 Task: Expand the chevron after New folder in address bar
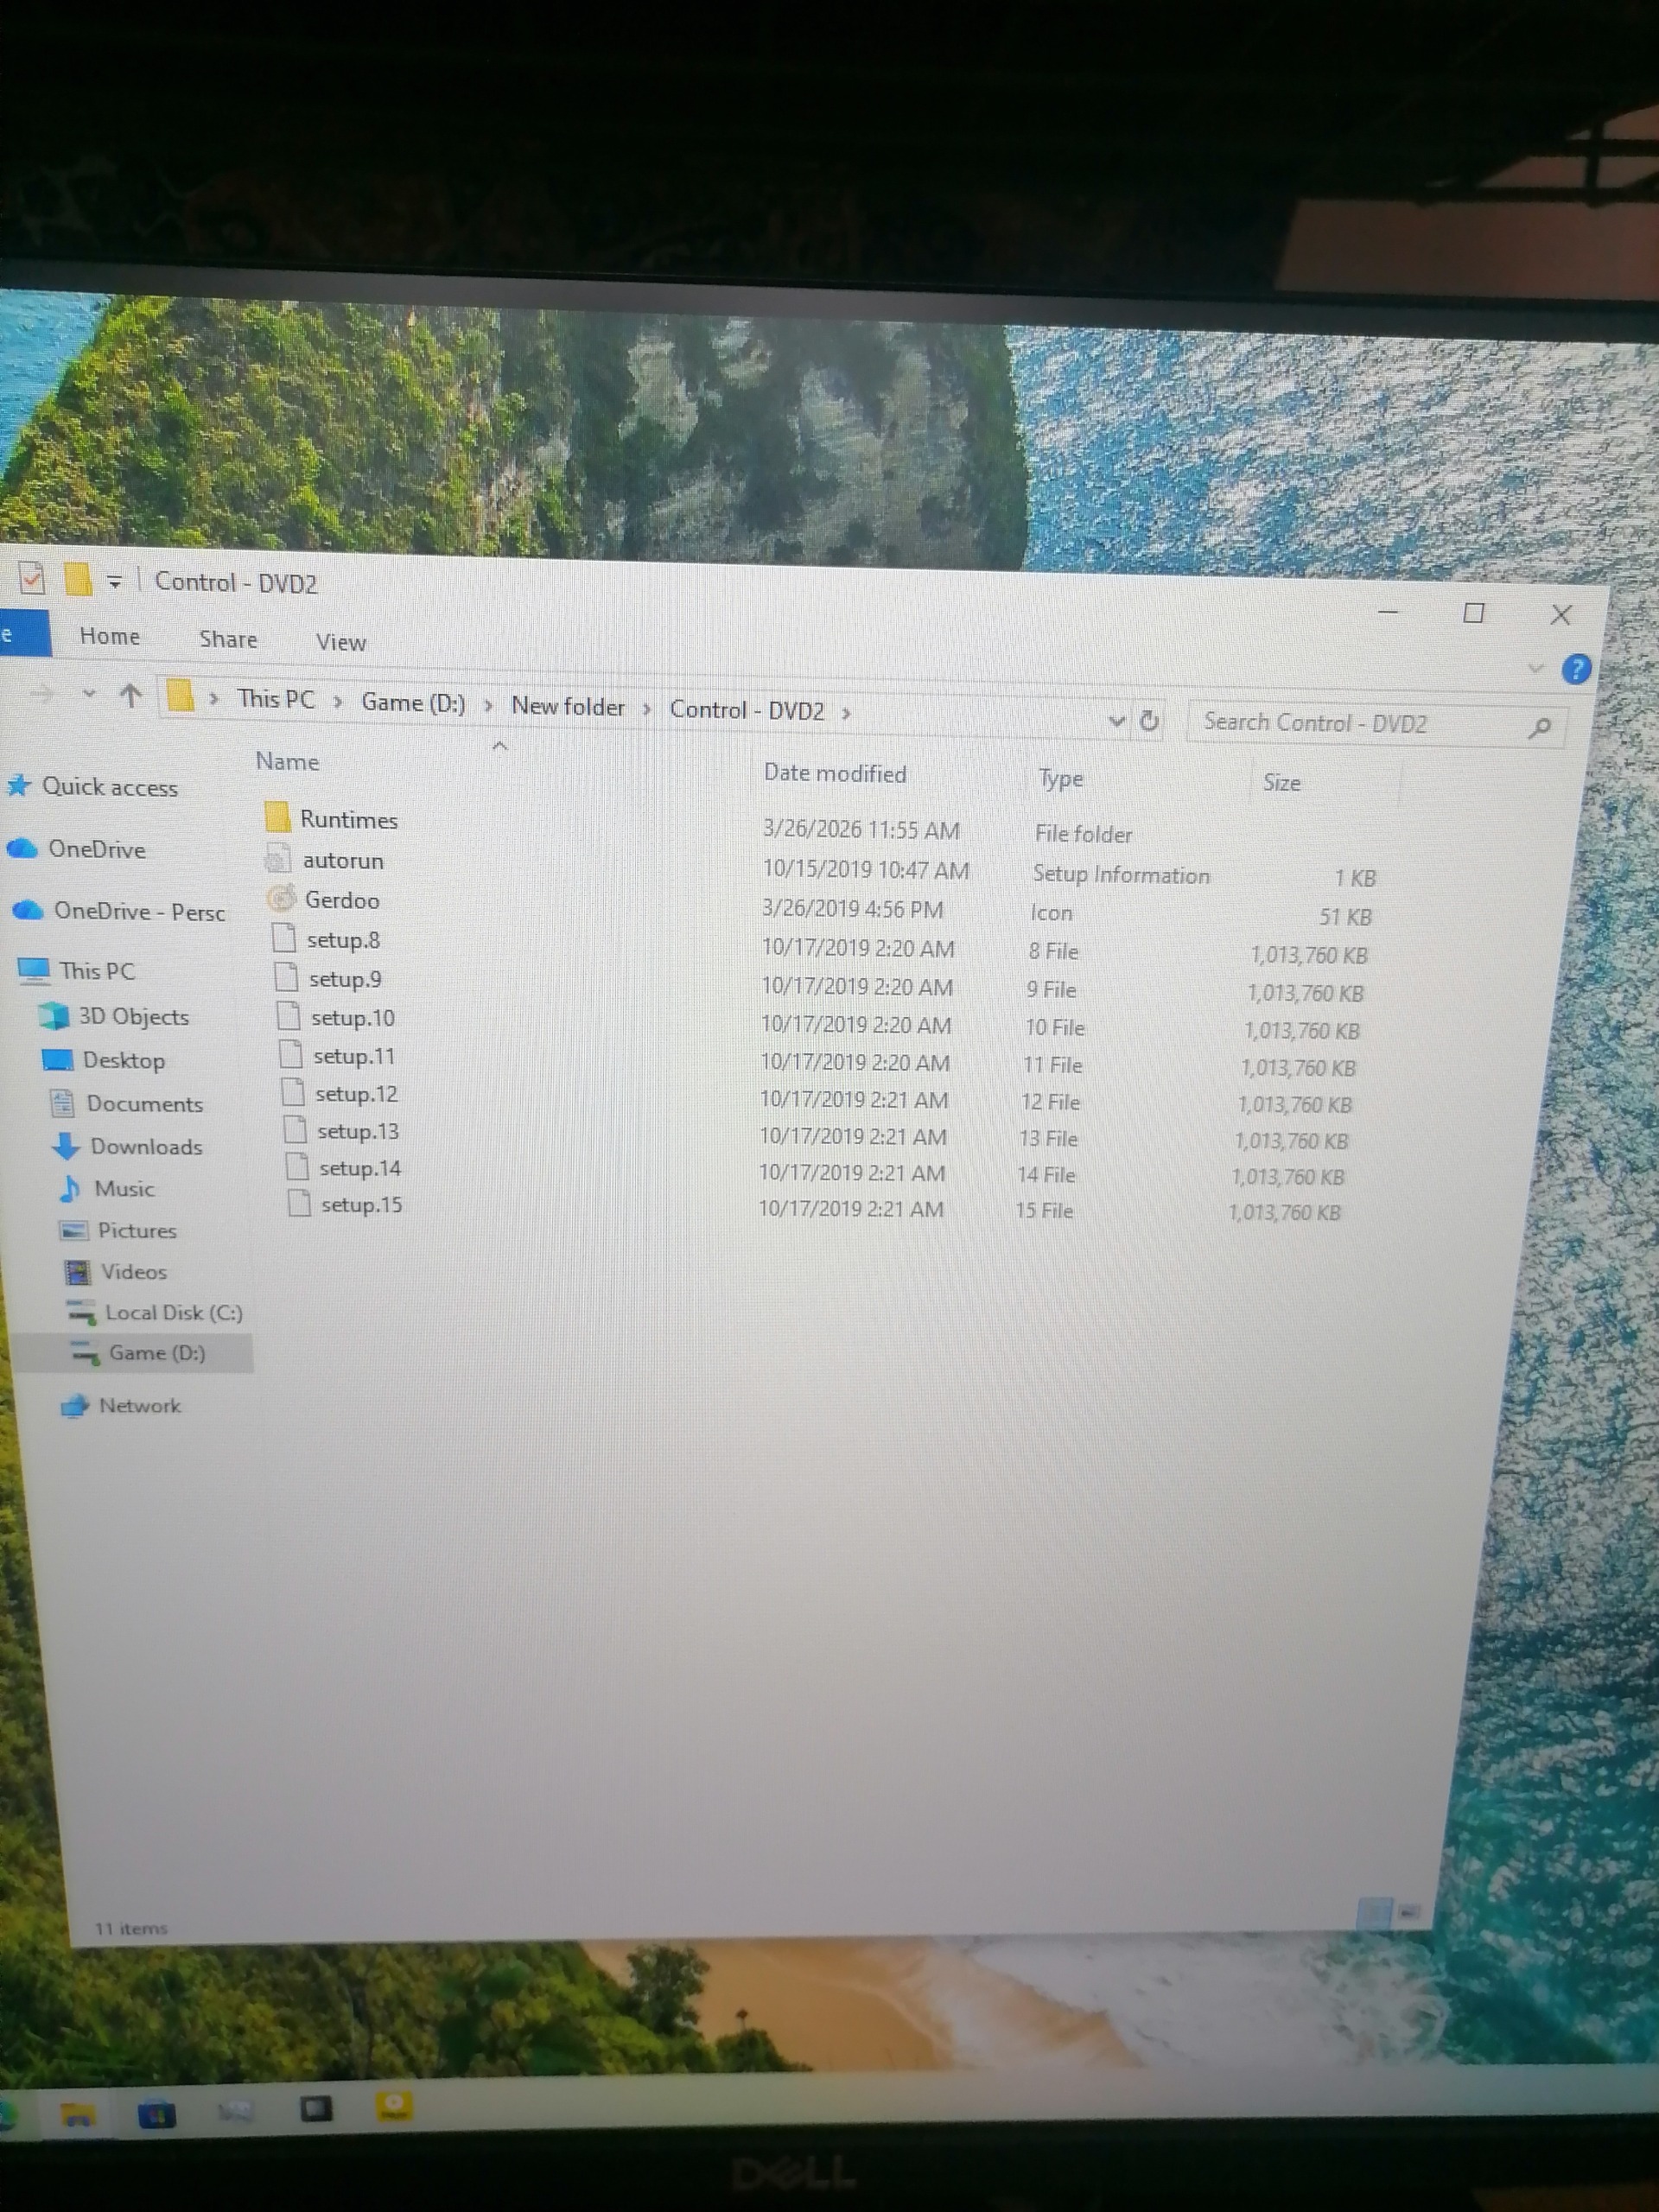pyautogui.click(x=647, y=710)
